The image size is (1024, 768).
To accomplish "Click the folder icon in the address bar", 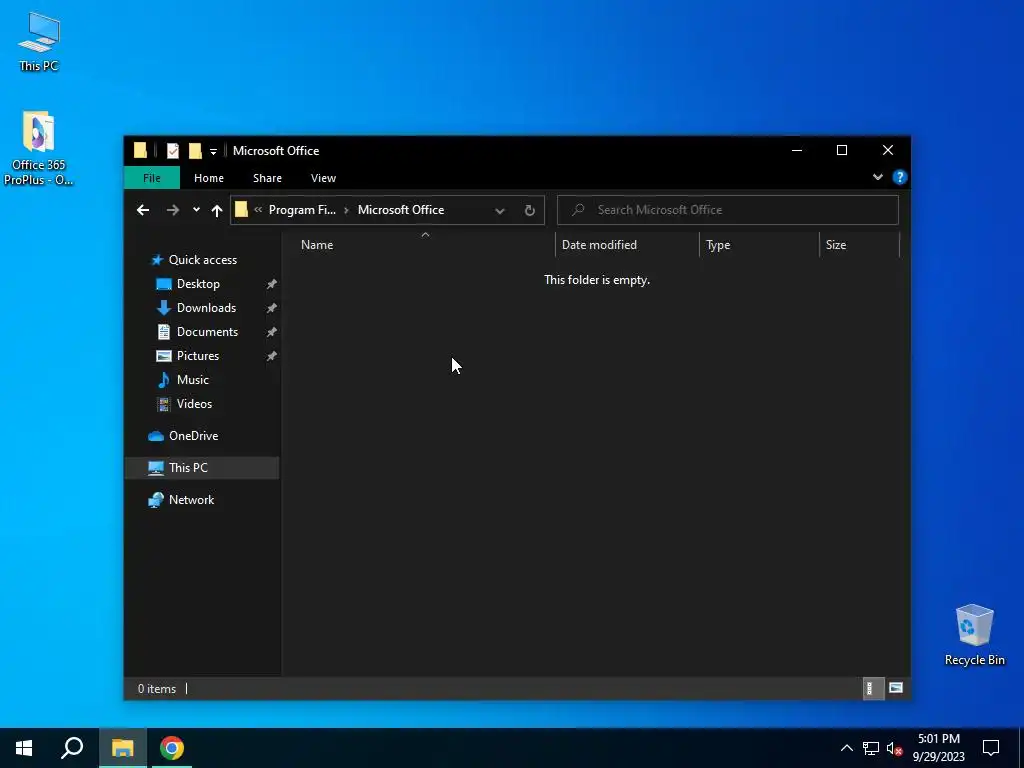I will pyautogui.click(x=241, y=210).
